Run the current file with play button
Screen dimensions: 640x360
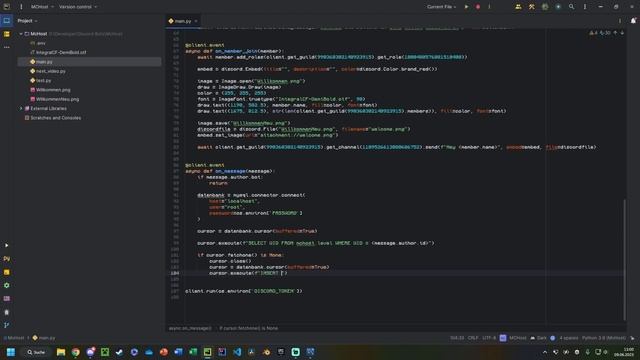tap(467, 7)
